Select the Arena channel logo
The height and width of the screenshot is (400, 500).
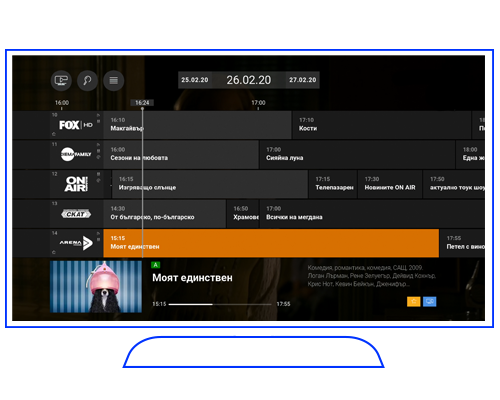[76, 243]
